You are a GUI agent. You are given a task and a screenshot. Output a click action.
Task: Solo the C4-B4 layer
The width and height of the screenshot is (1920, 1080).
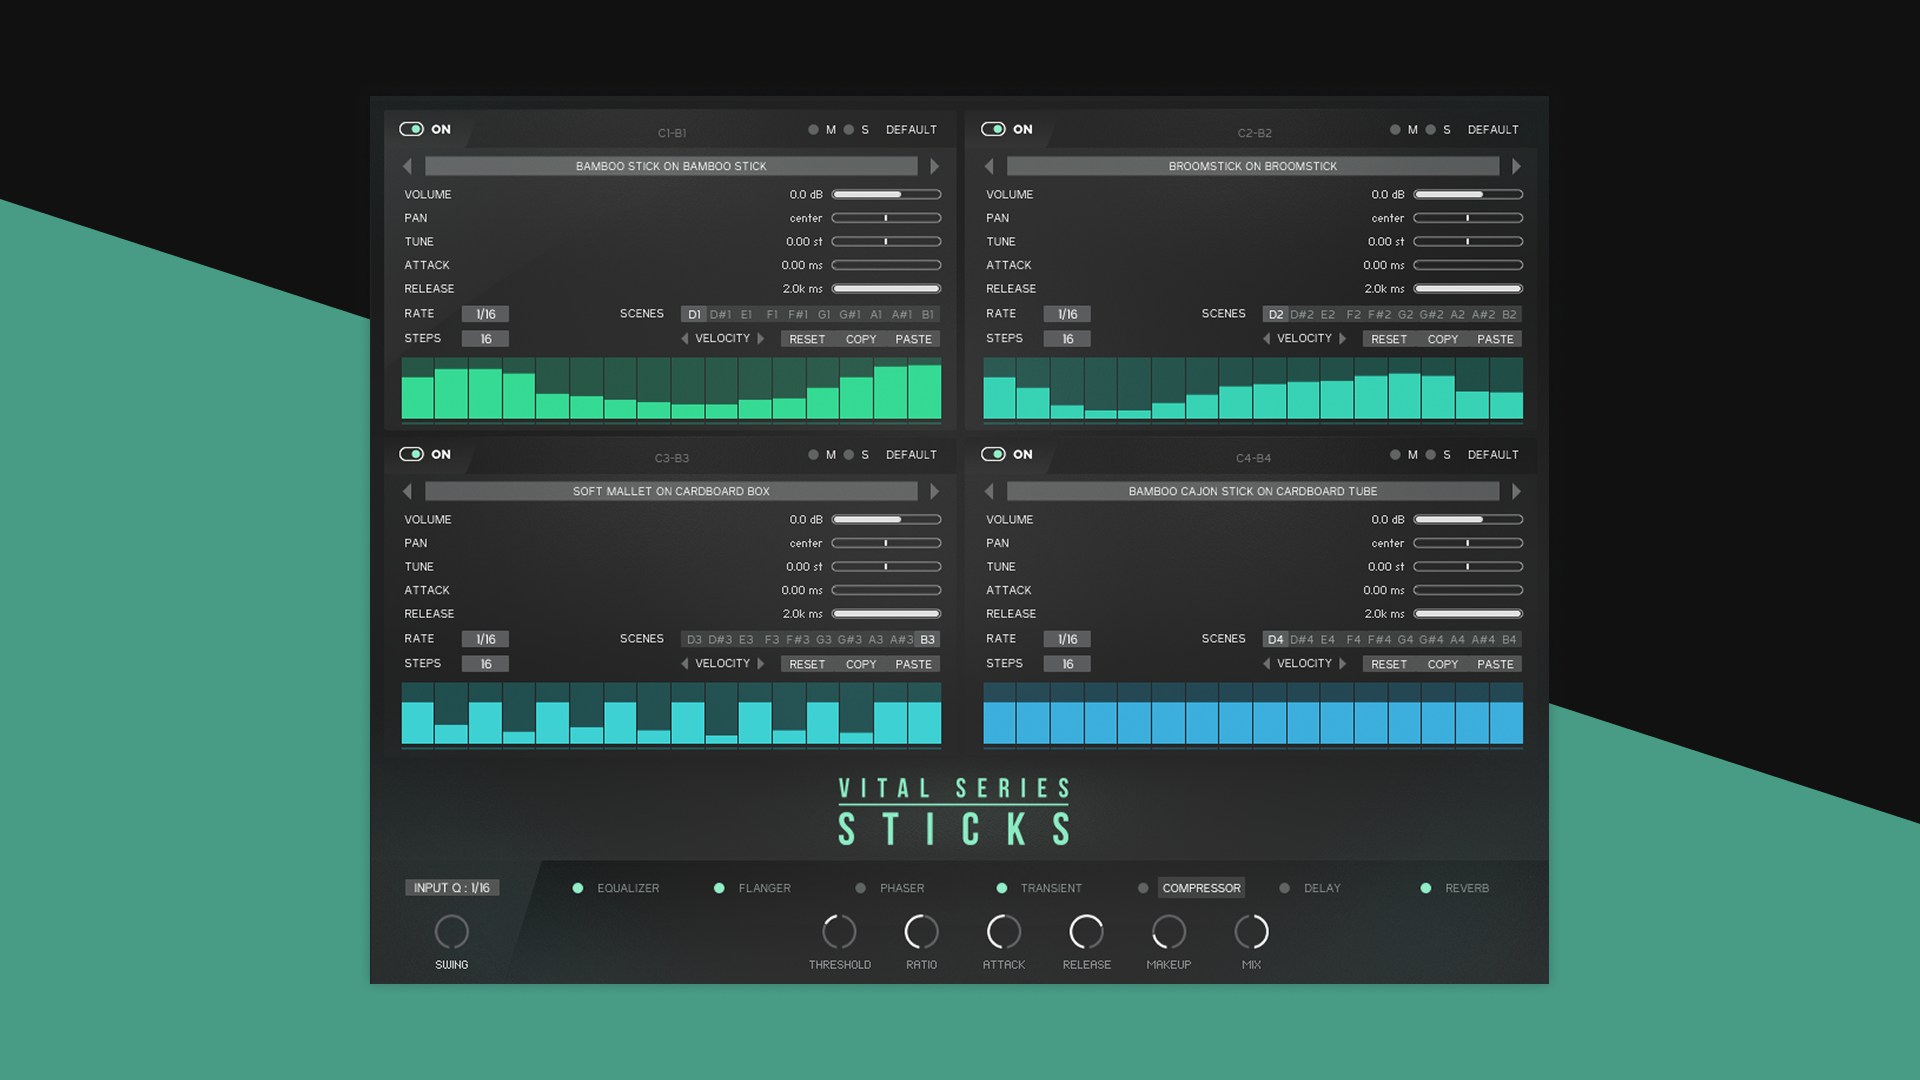coord(1431,455)
